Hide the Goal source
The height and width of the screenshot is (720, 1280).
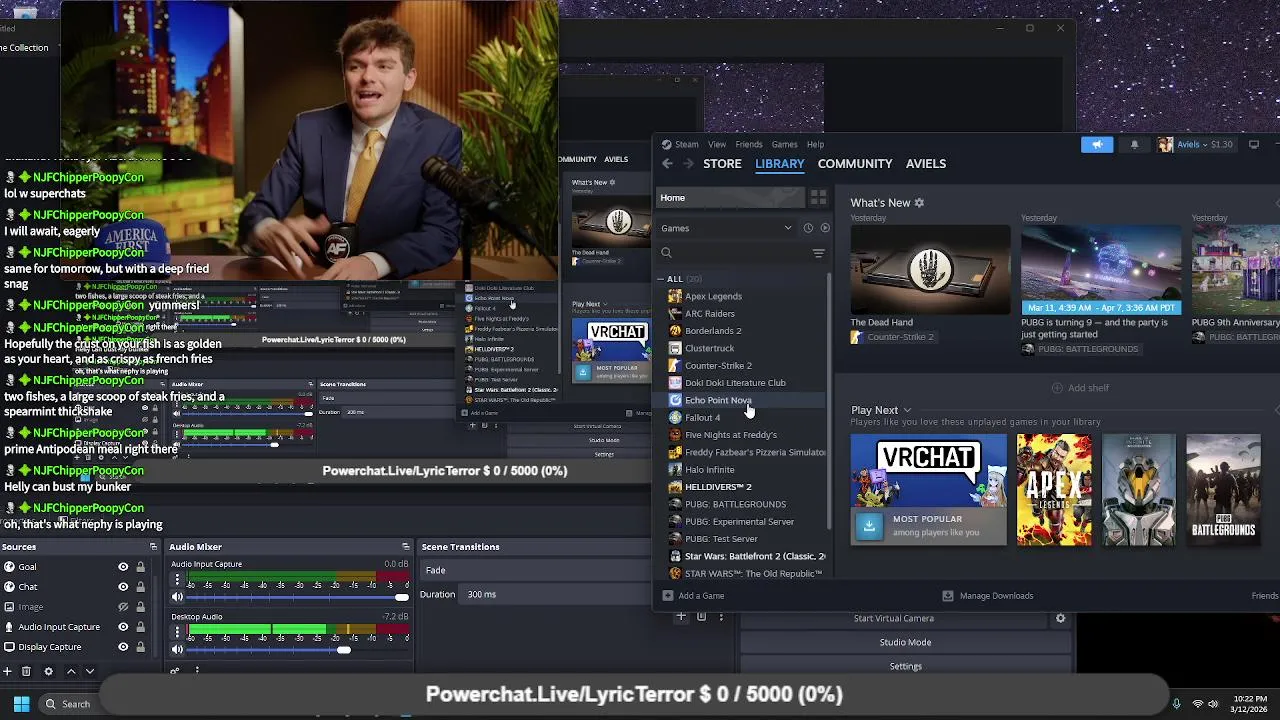[x=123, y=567]
